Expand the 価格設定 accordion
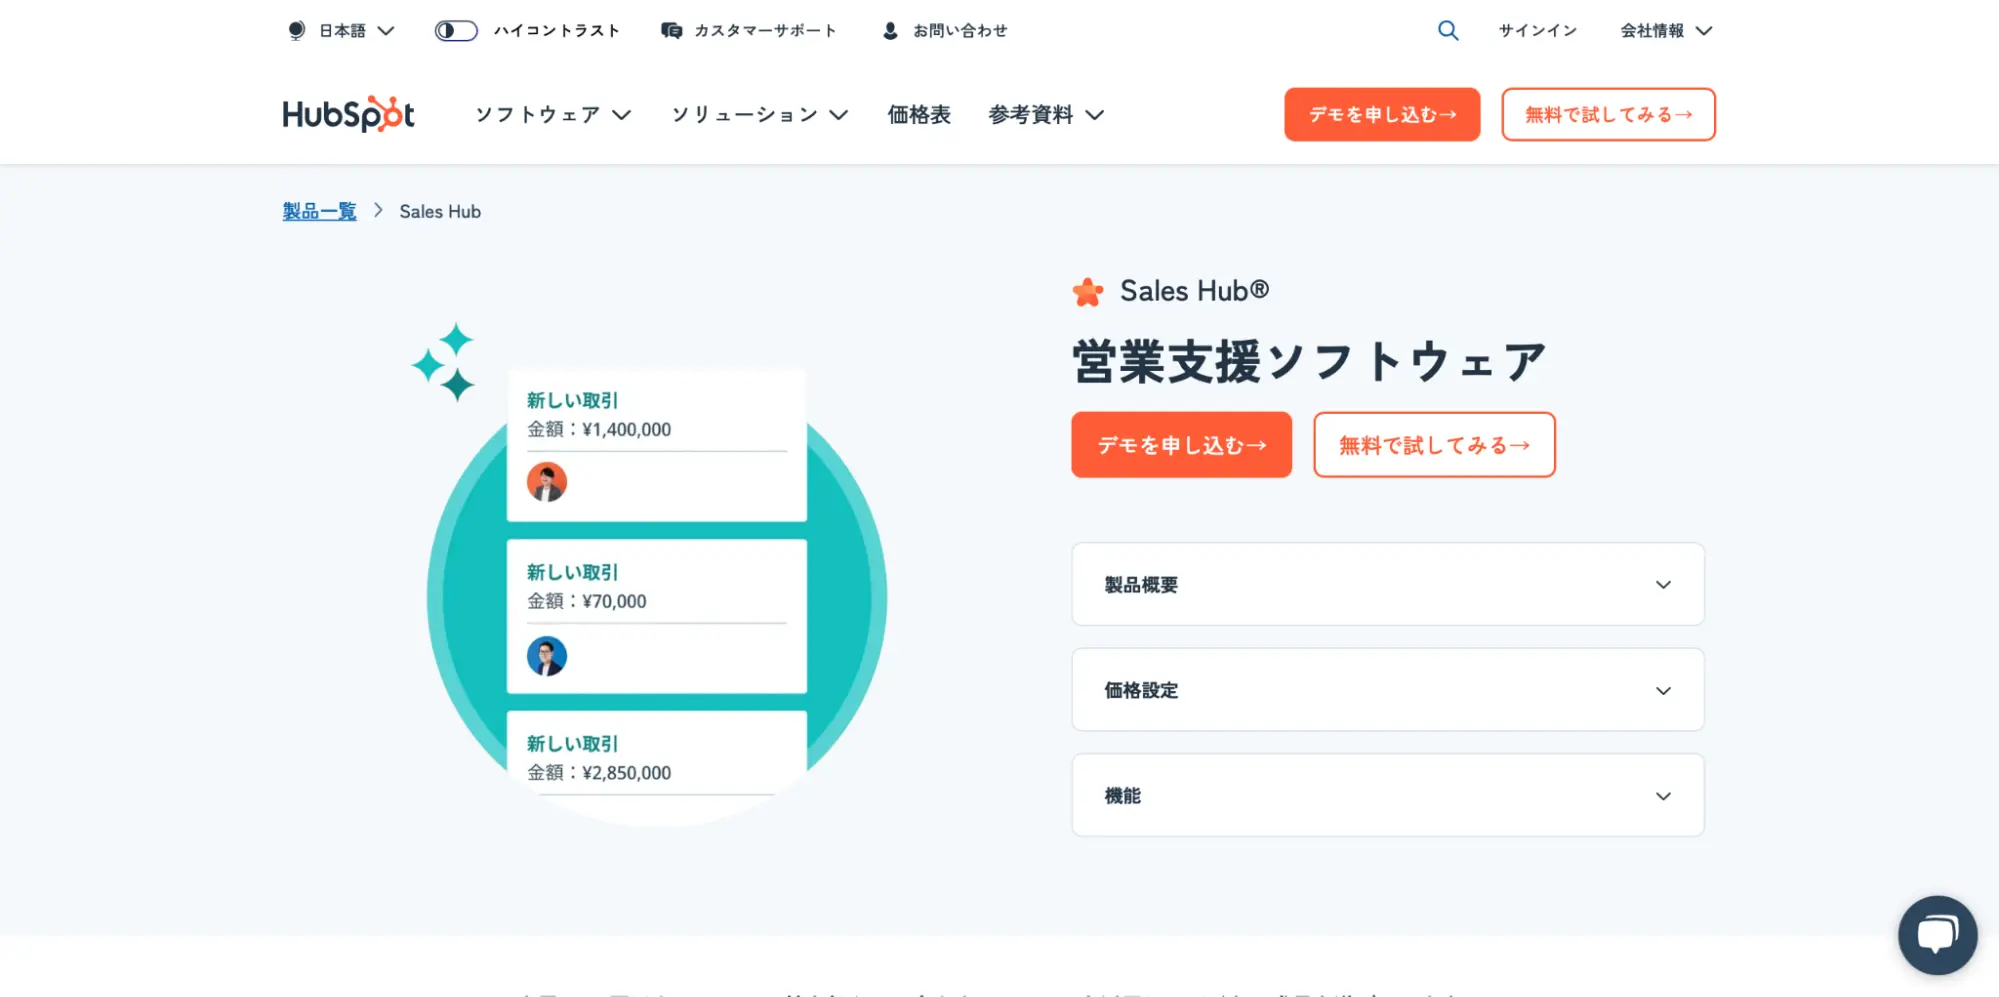This screenshot has width=1999, height=997. coord(1388,690)
